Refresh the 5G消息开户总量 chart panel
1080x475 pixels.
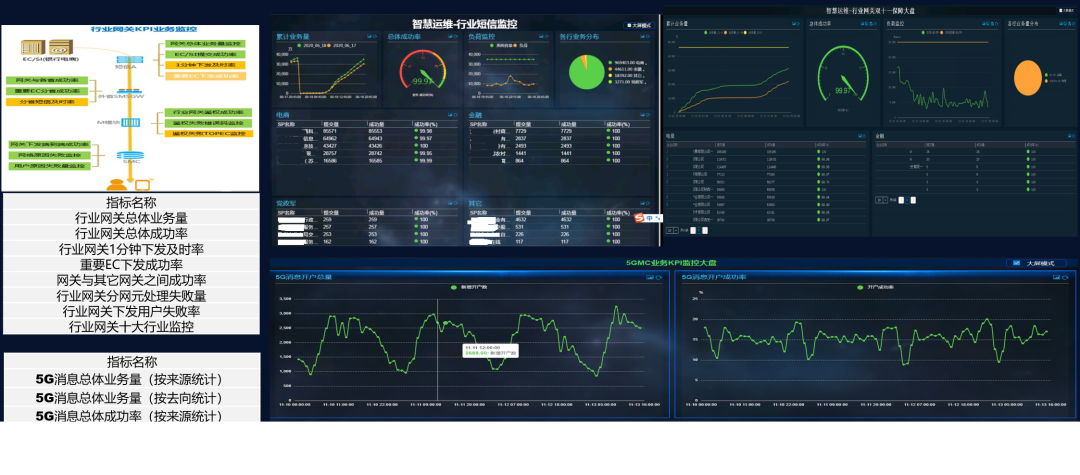pyautogui.click(x=658, y=277)
